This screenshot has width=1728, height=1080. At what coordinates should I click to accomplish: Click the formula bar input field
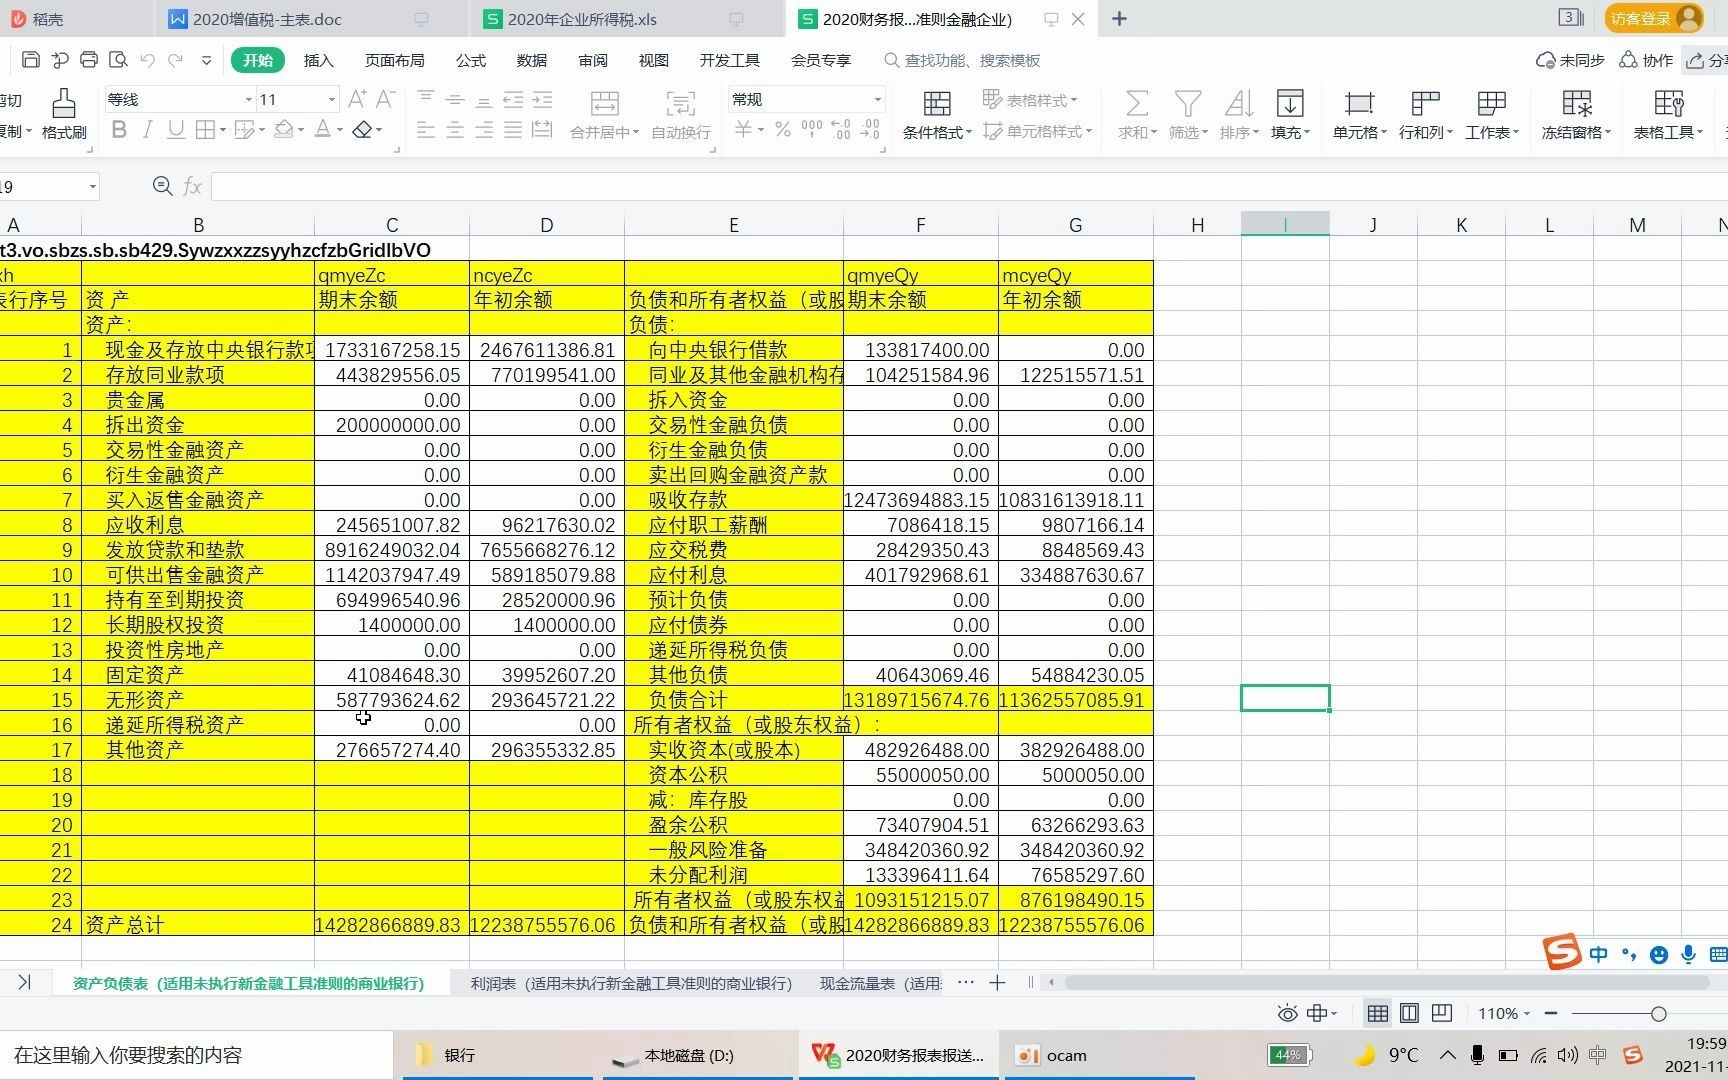point(969,186)
